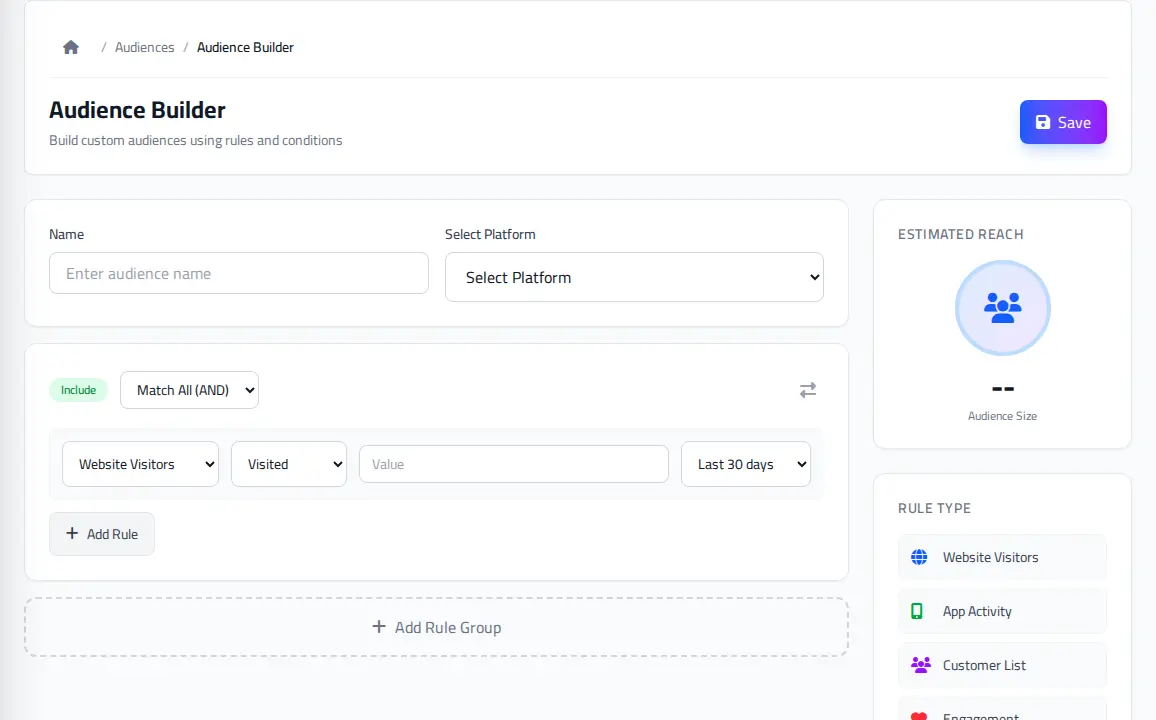Click the phone icon for App Activity
The height and width of the screenshot is (720, 1156).
click(x=916, y=611)
